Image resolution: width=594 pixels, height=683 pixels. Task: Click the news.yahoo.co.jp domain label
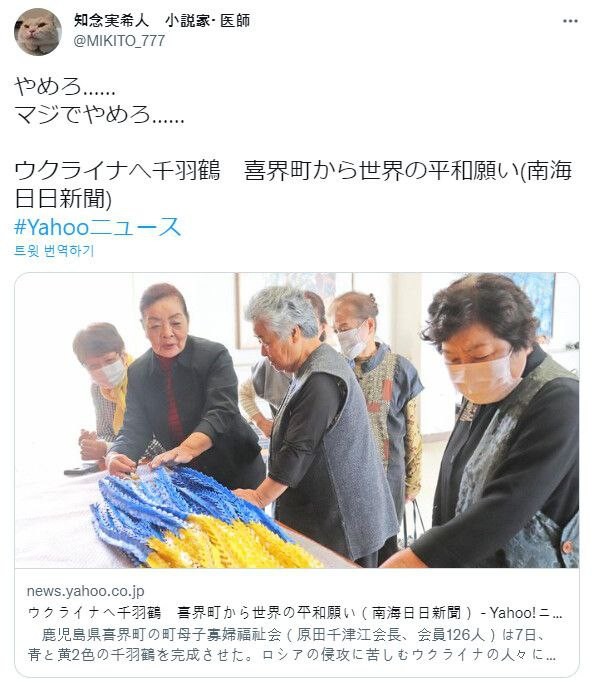pyautogui.click(x=85, y=591)
